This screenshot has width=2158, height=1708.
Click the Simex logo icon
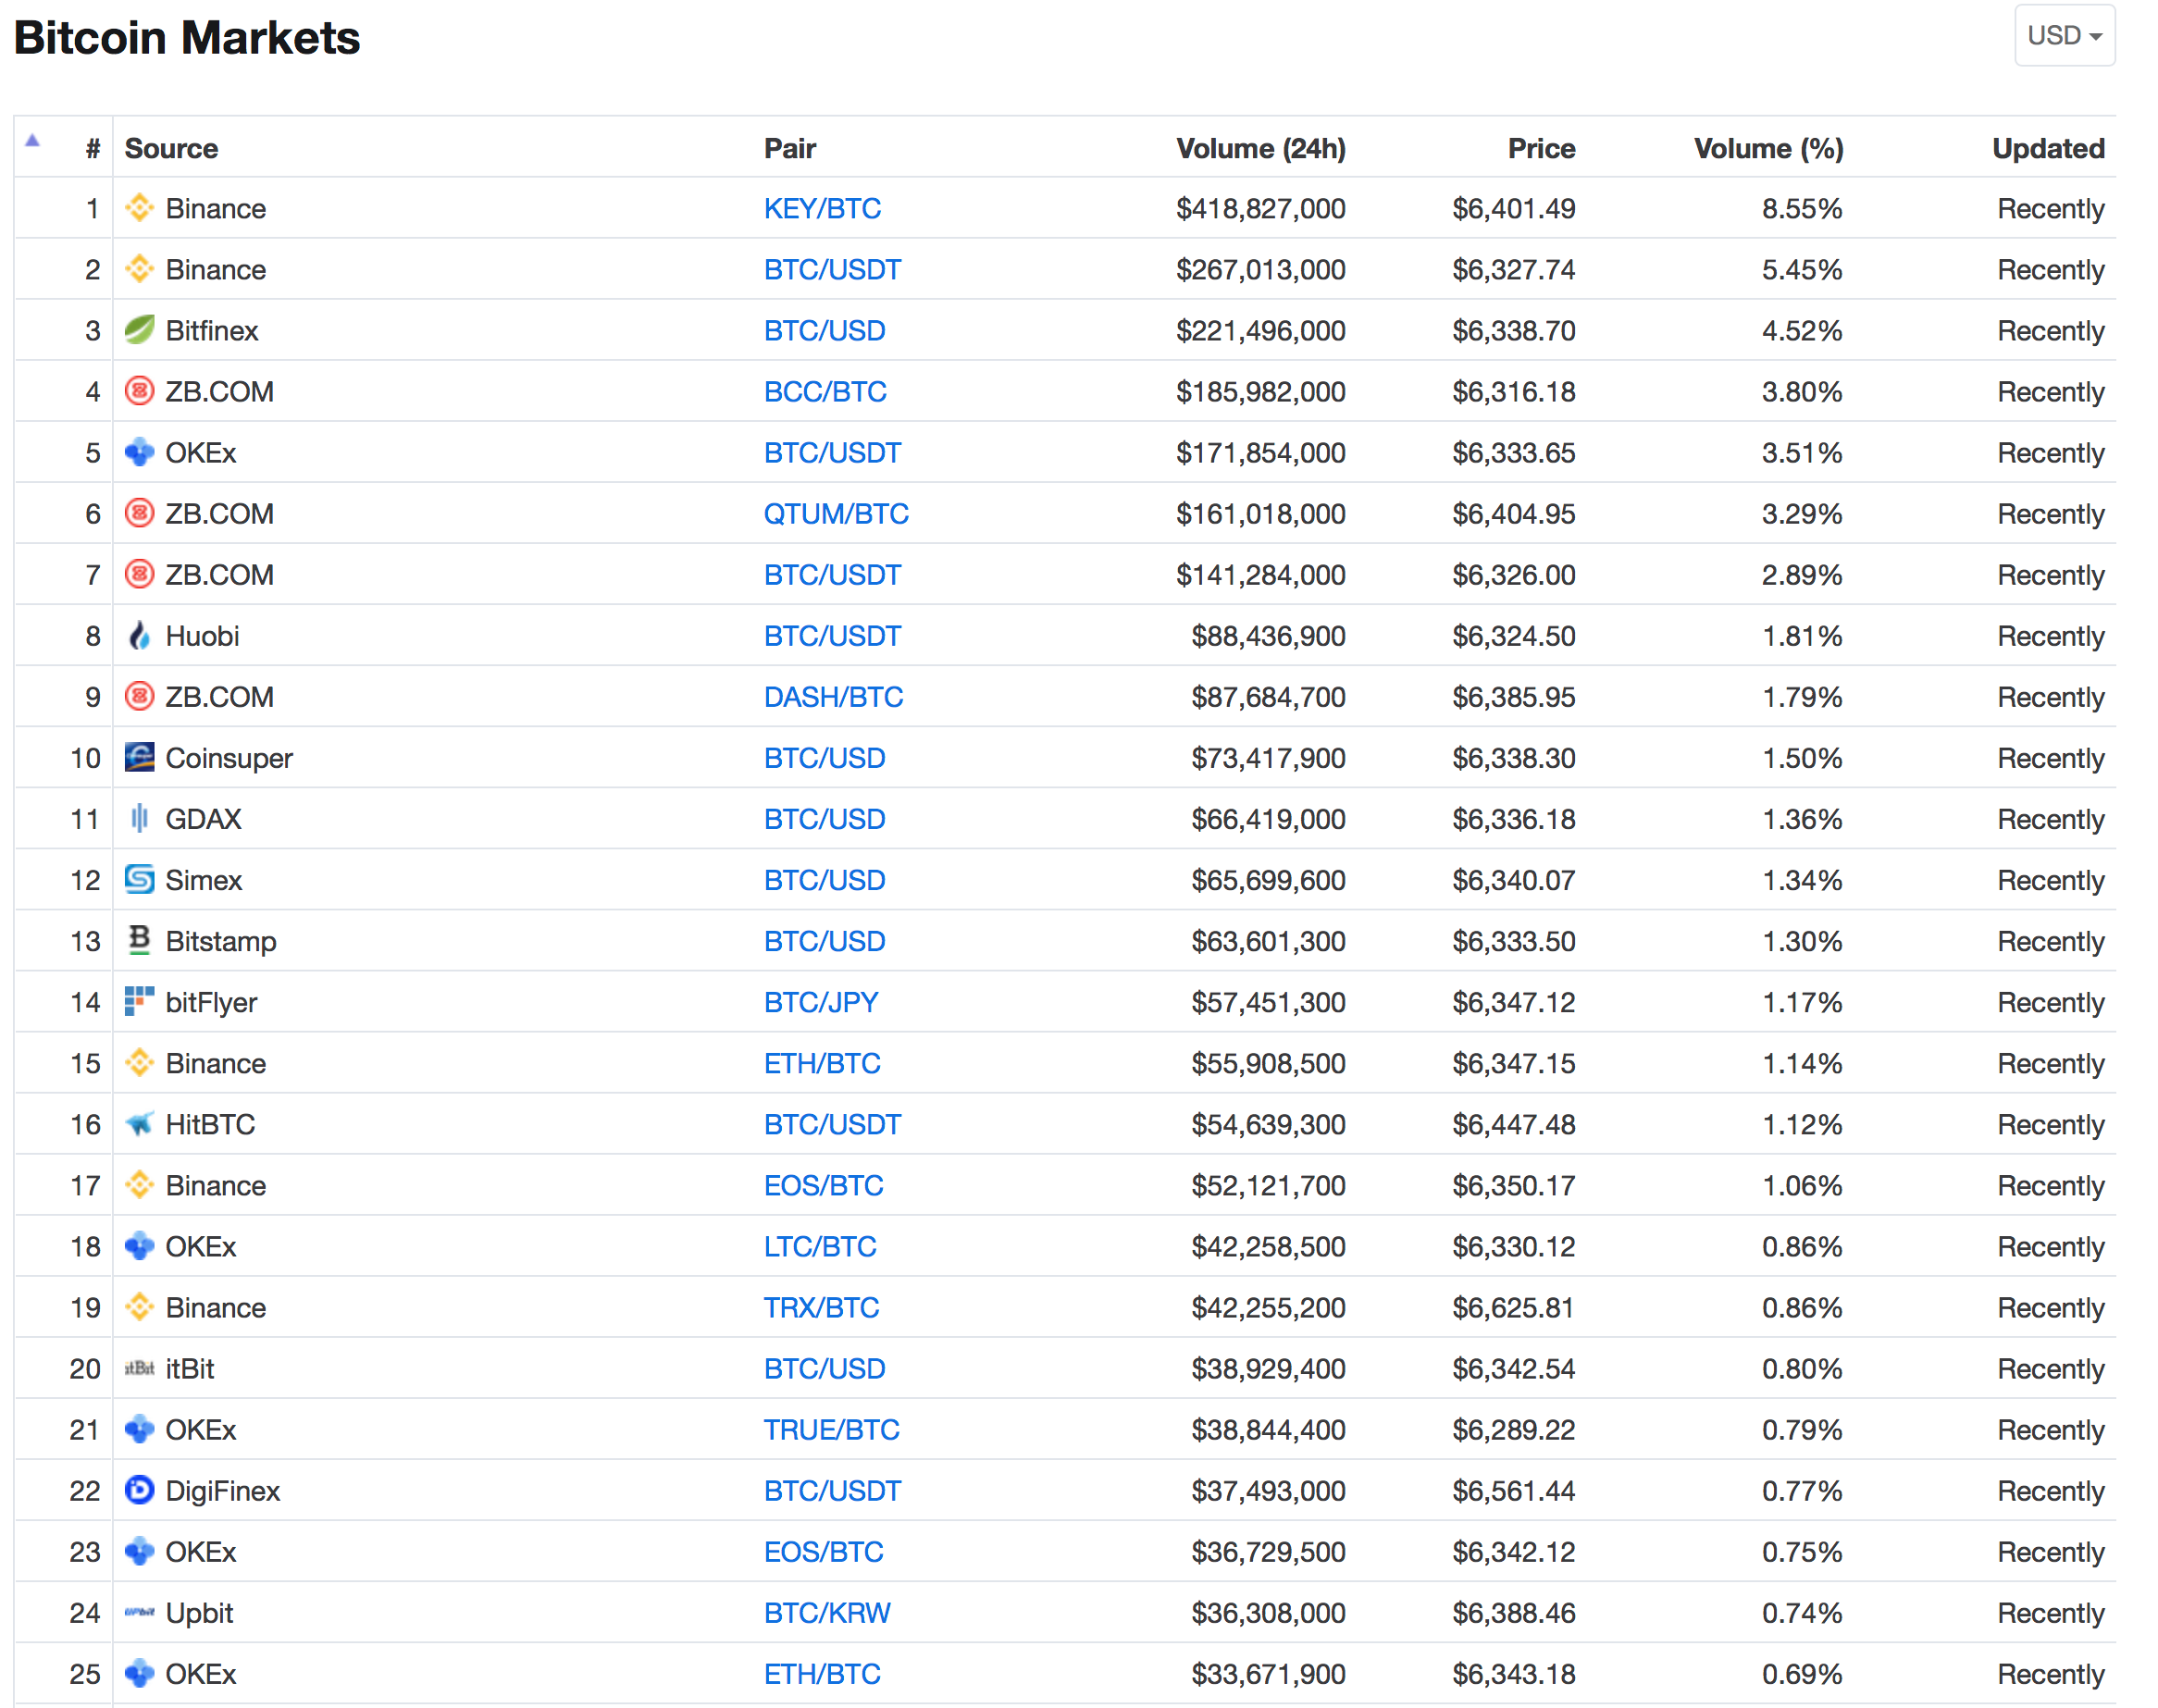pos(139,879)
